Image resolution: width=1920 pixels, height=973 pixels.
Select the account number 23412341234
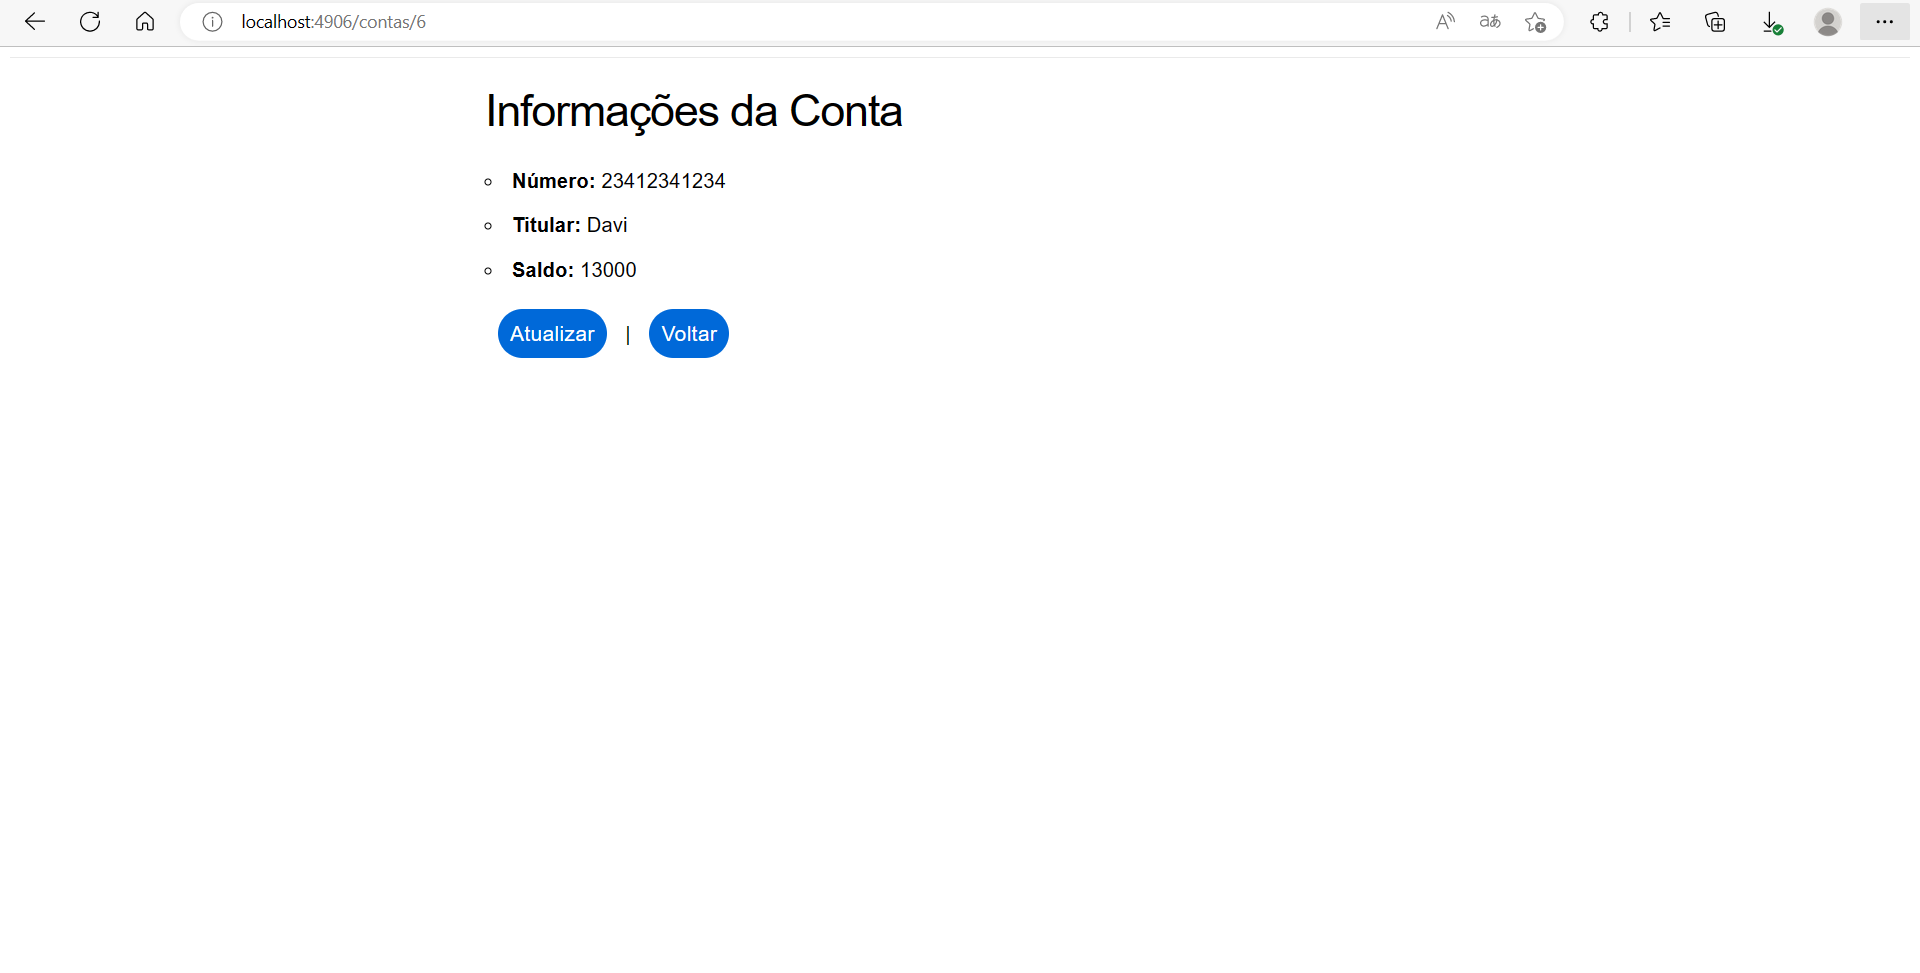pos(663,181)
